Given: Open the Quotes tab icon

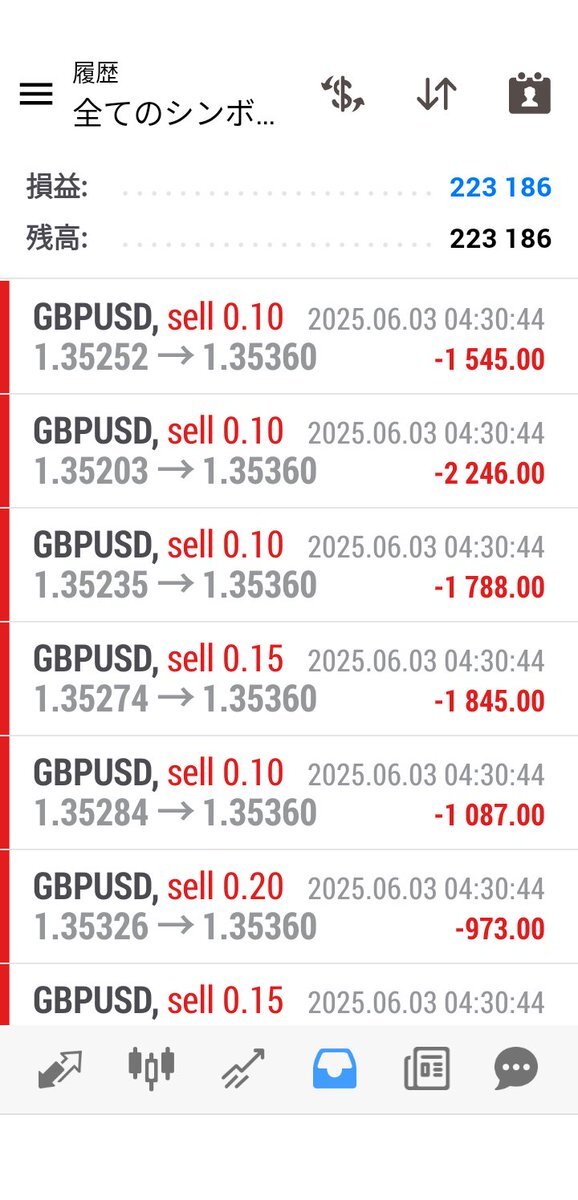Looking at the screenshot, I should [x=59, y=1069].
